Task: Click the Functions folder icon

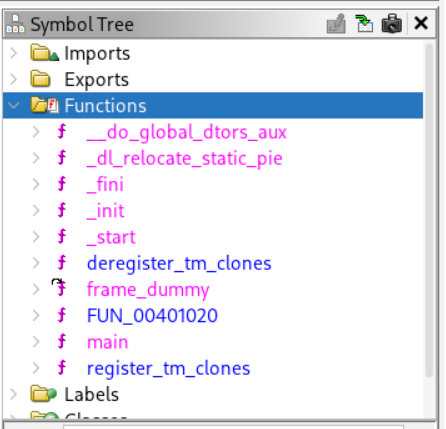Action: pos(45,105)
